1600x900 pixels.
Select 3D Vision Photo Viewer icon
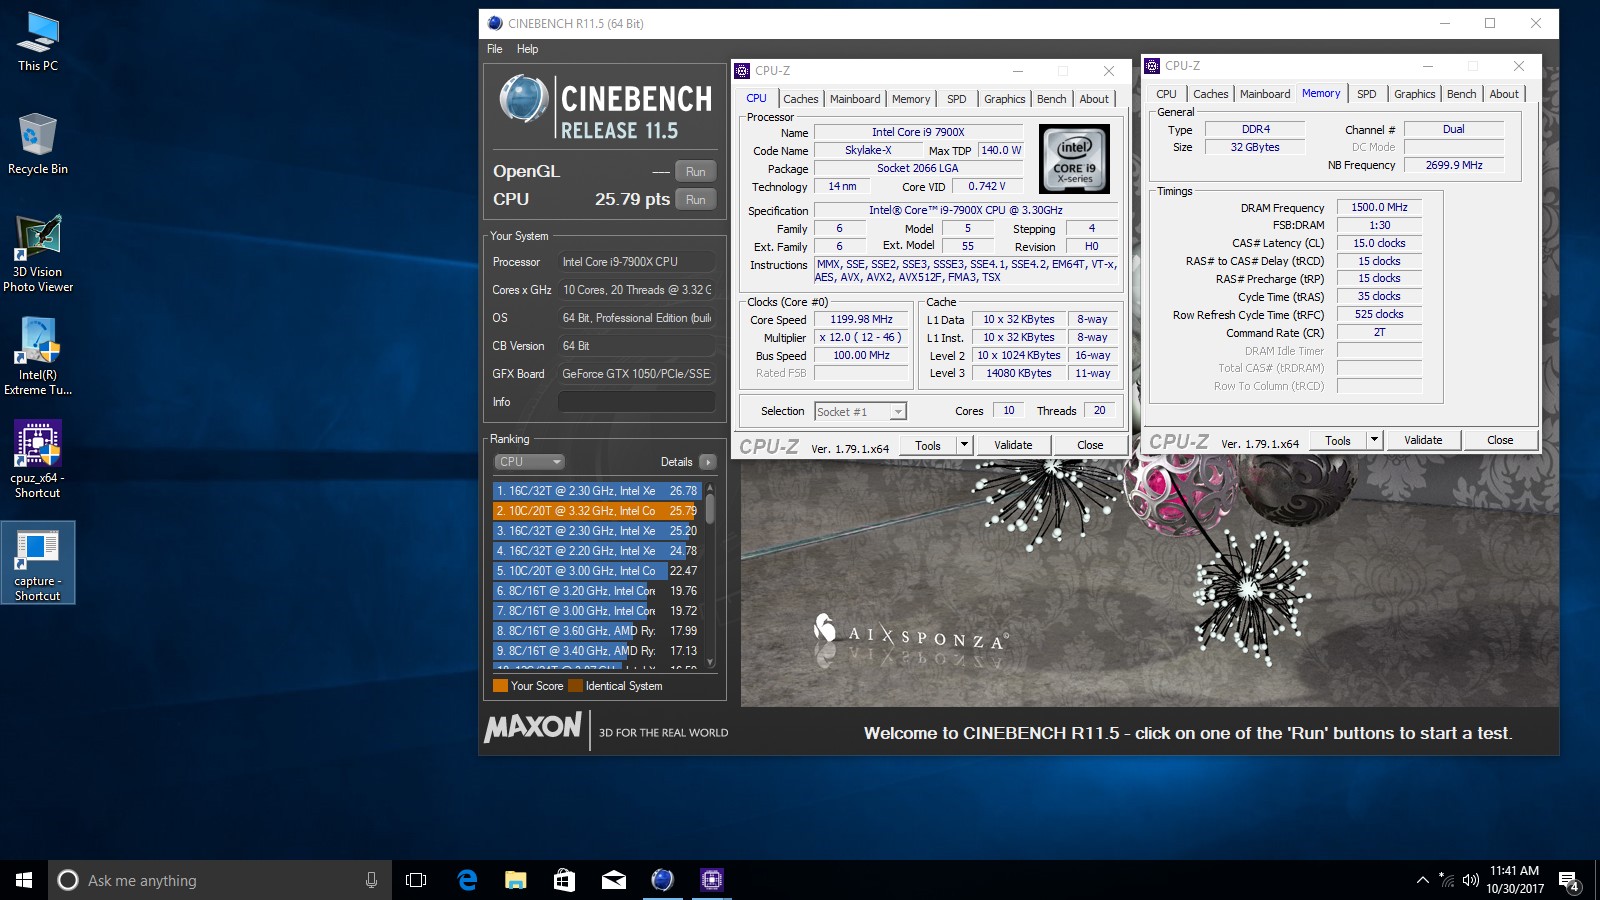[38, 254]
